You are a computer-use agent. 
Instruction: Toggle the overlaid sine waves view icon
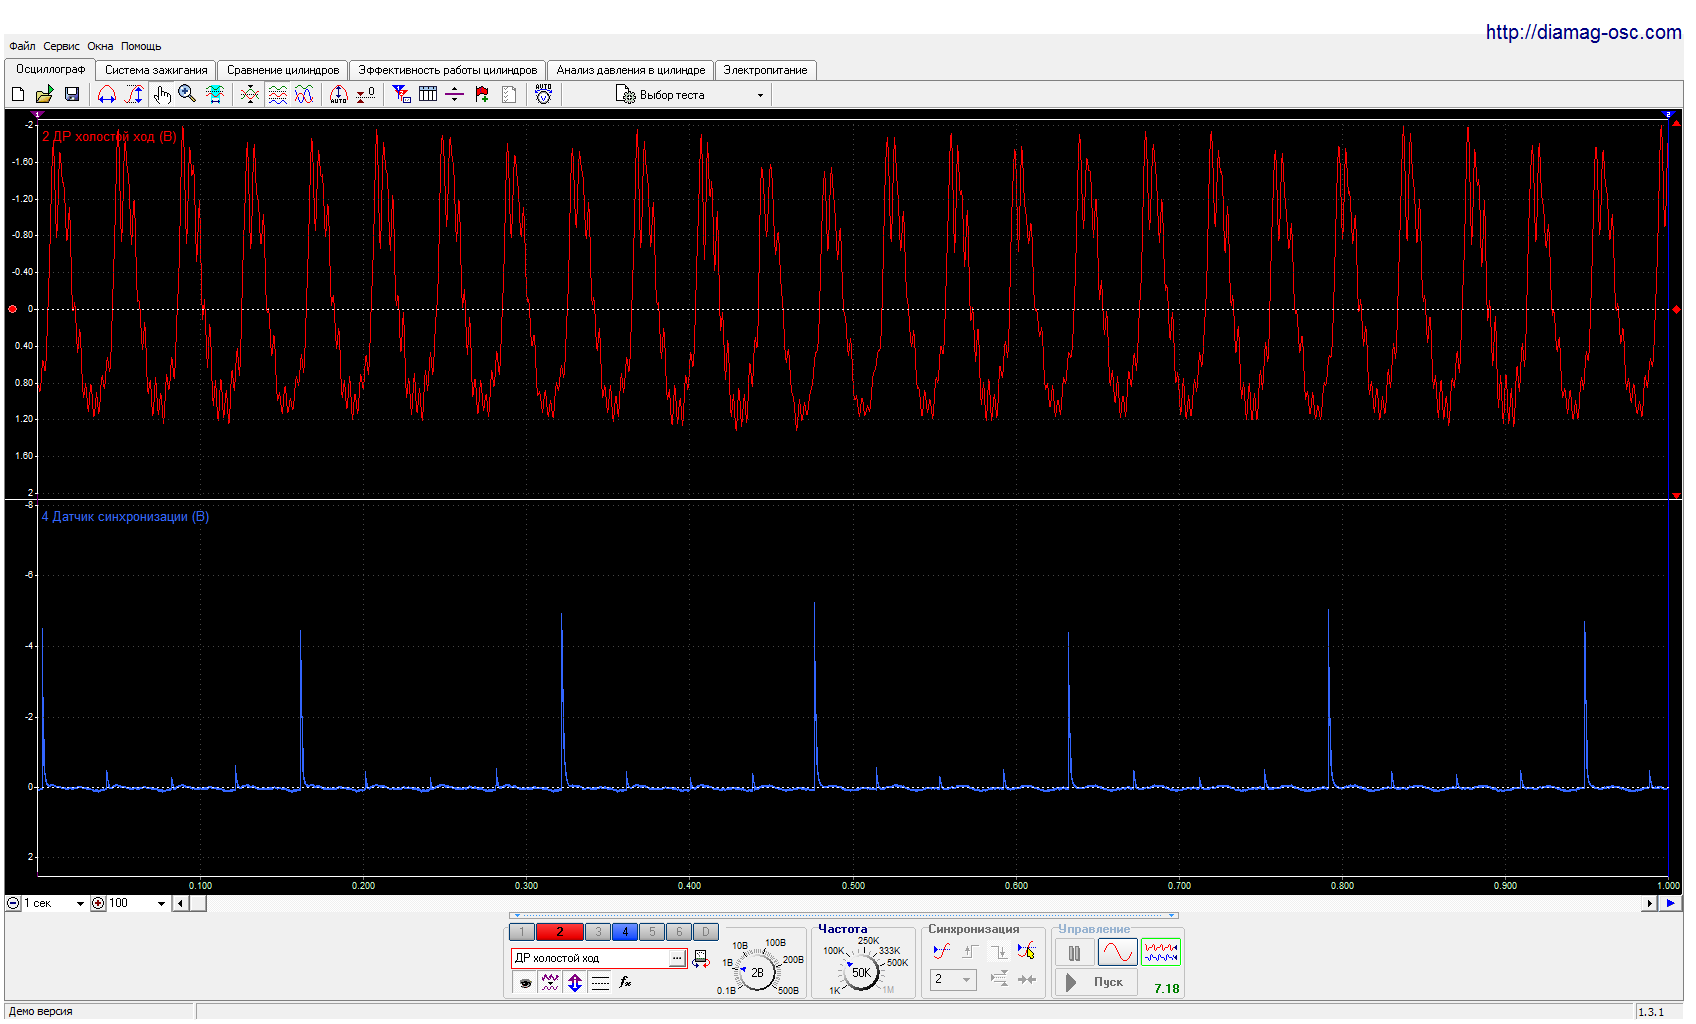[304, 94]
